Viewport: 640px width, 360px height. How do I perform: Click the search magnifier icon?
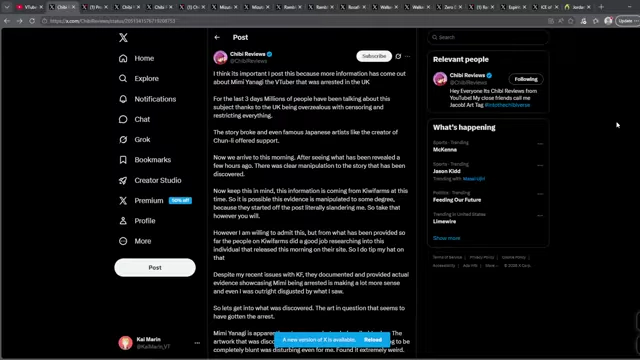click(435, 37)
